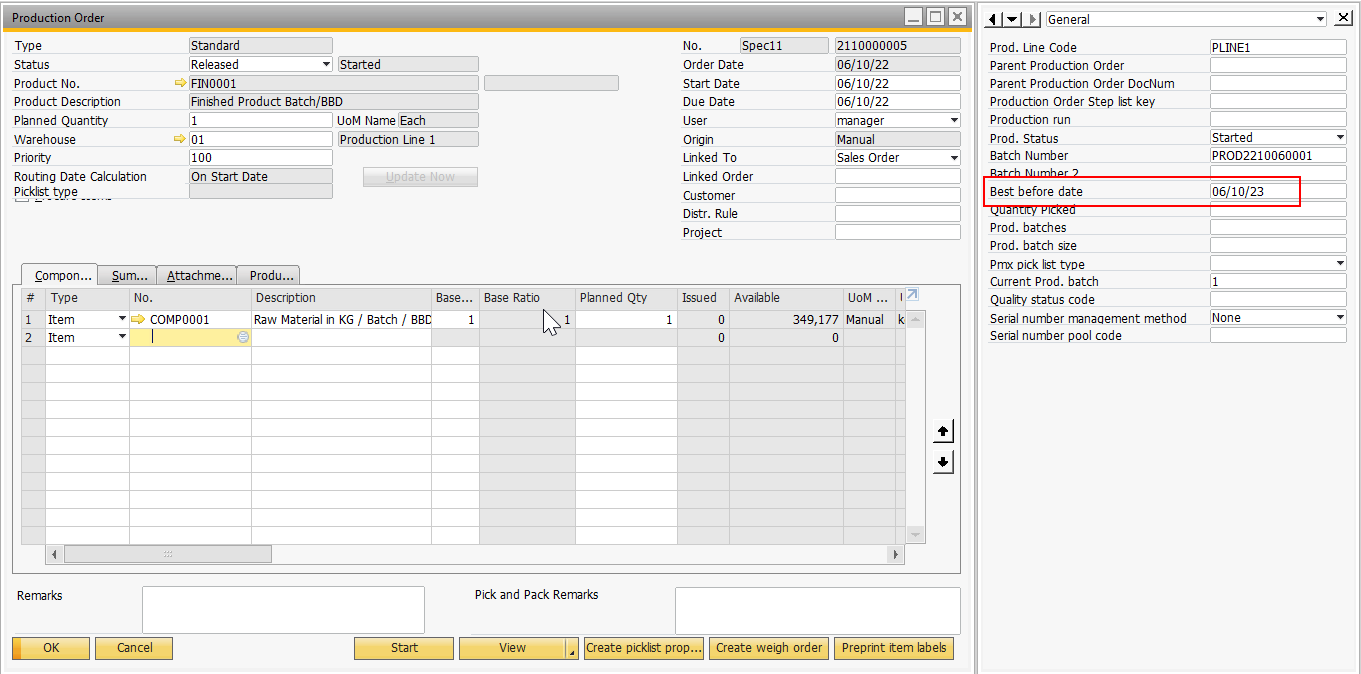Click the grid's scroll-down arrow

coord(915,535)
